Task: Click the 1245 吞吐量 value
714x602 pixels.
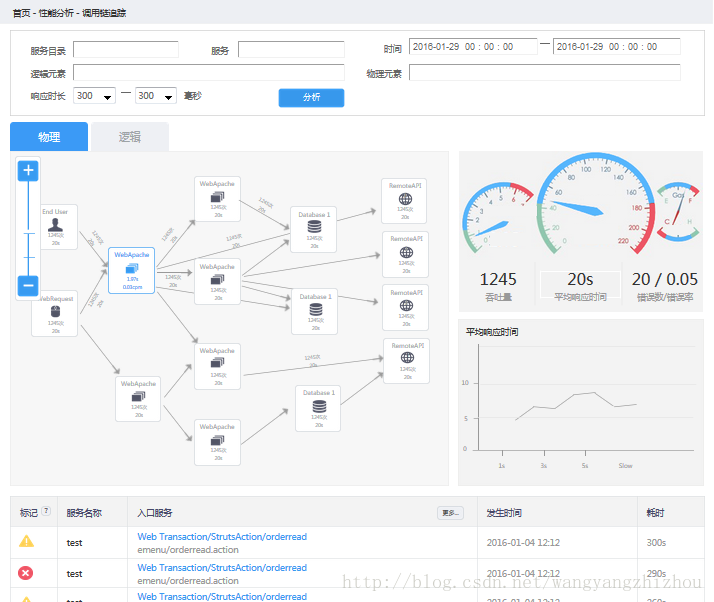Action: (x=498, y=279)
